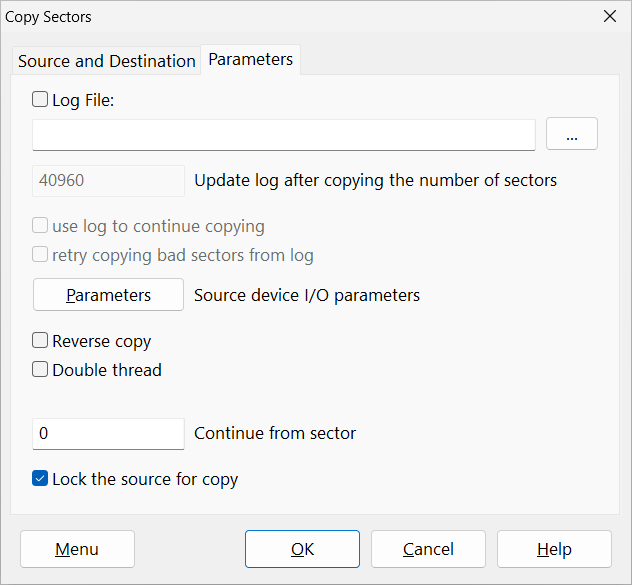Click the Copy Sectors title bar
Viewport: 632px width, 585px height.
point(300,16)
